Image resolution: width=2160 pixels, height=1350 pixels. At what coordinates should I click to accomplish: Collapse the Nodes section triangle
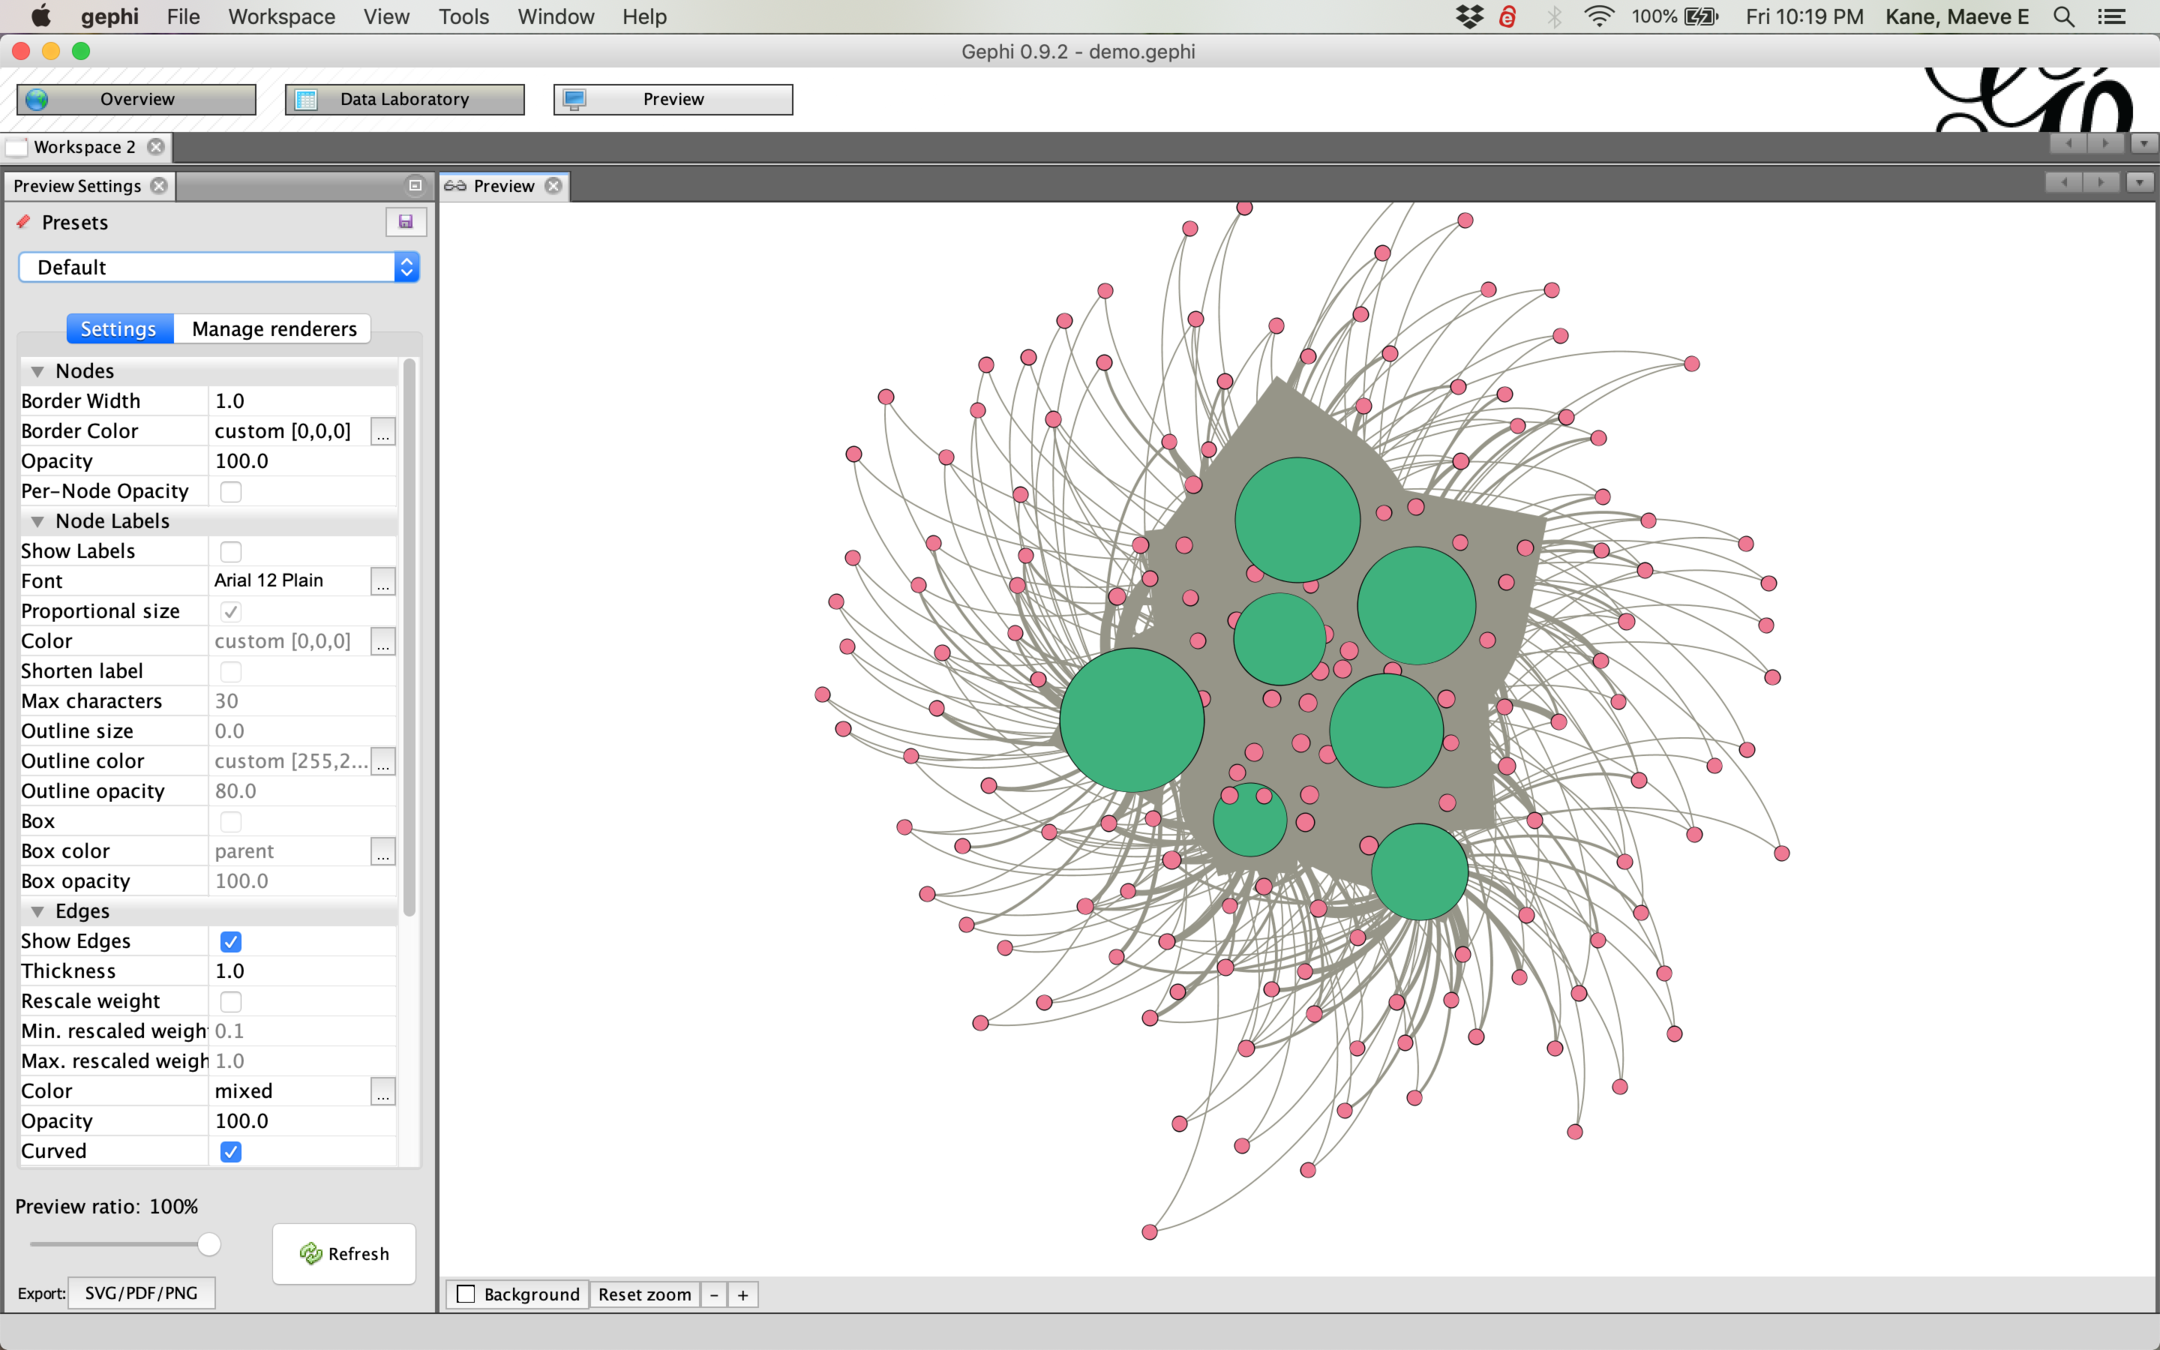pyautogui.click(x=37, y=371)
